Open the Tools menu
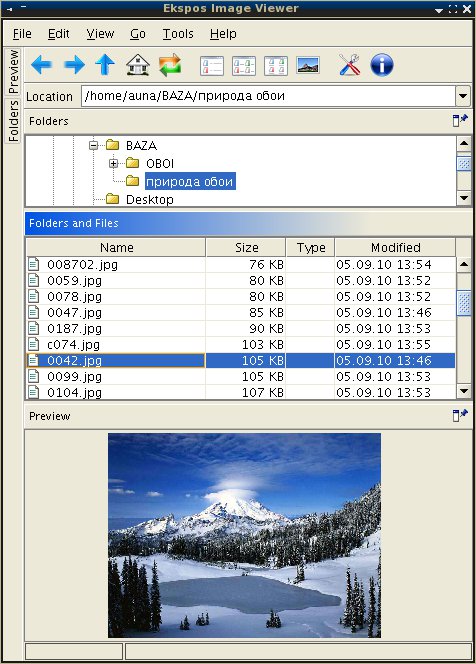The height and width of the screenshot is (664, 476). 178,34
